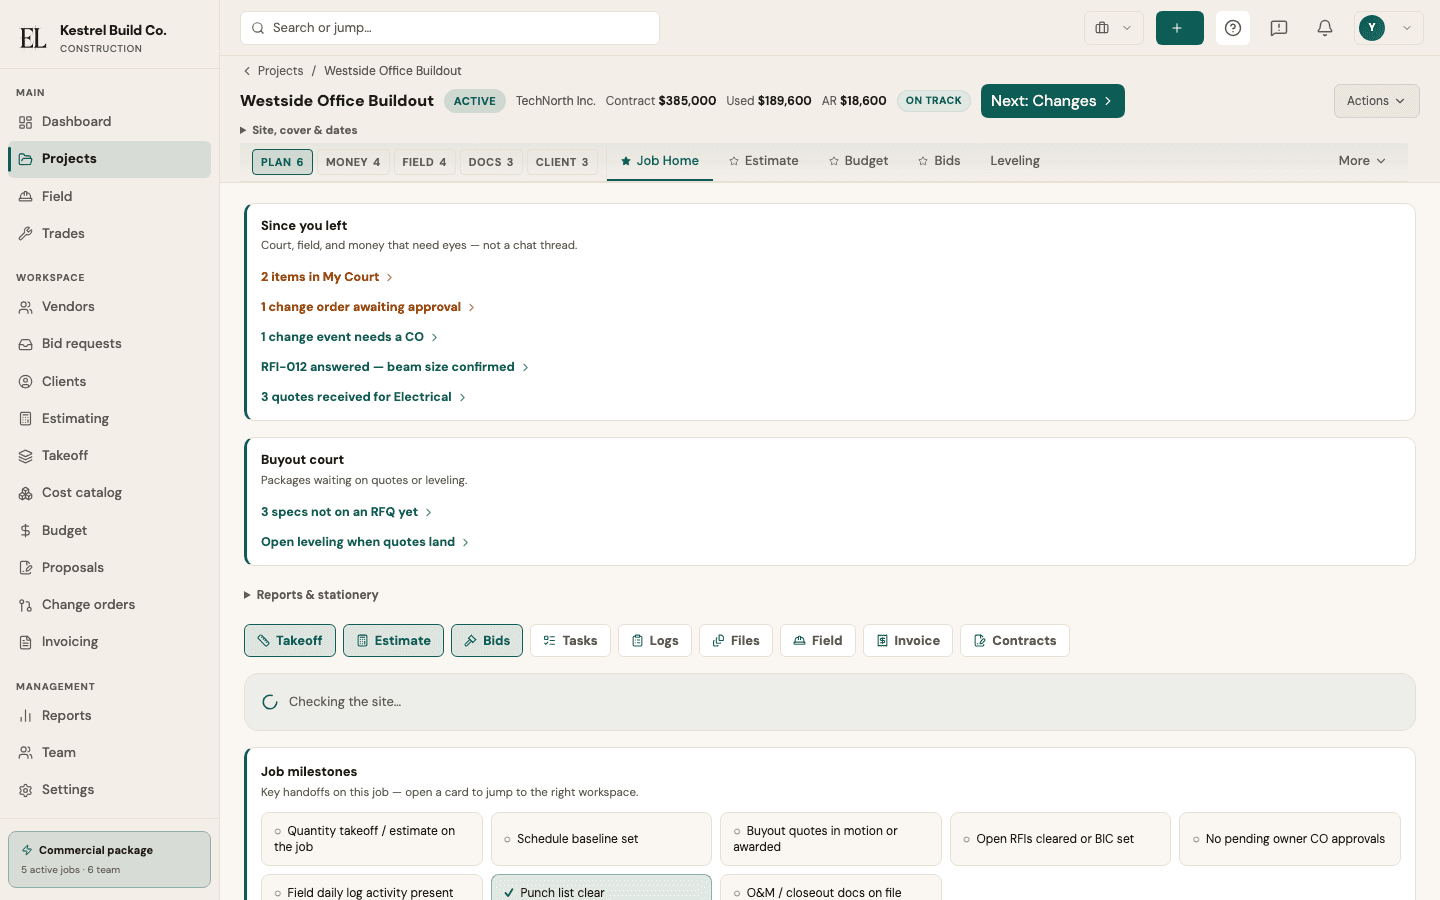Click the Trades wrench sidebar icon
1440x900 pixels.
(x=26, y=234)
